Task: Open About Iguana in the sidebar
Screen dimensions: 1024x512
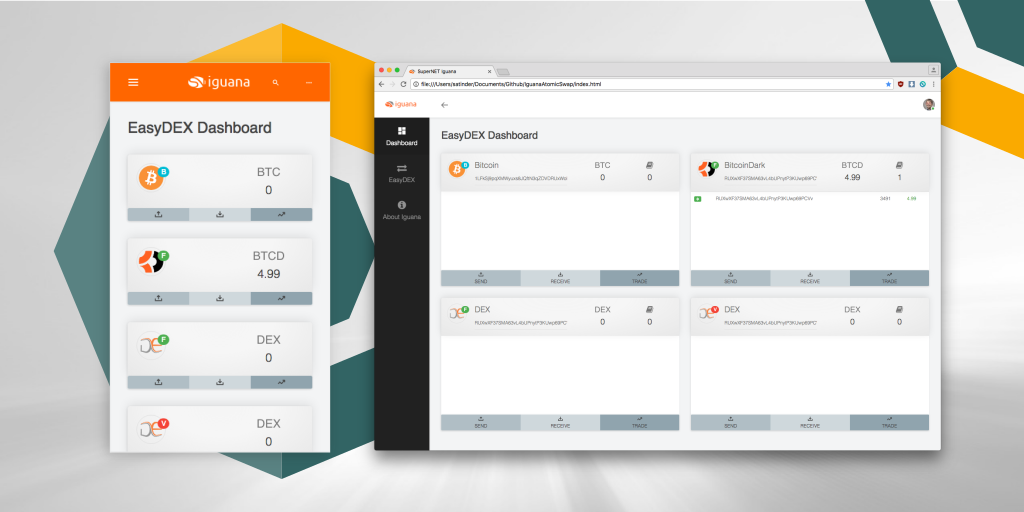Action: (402, 210)
